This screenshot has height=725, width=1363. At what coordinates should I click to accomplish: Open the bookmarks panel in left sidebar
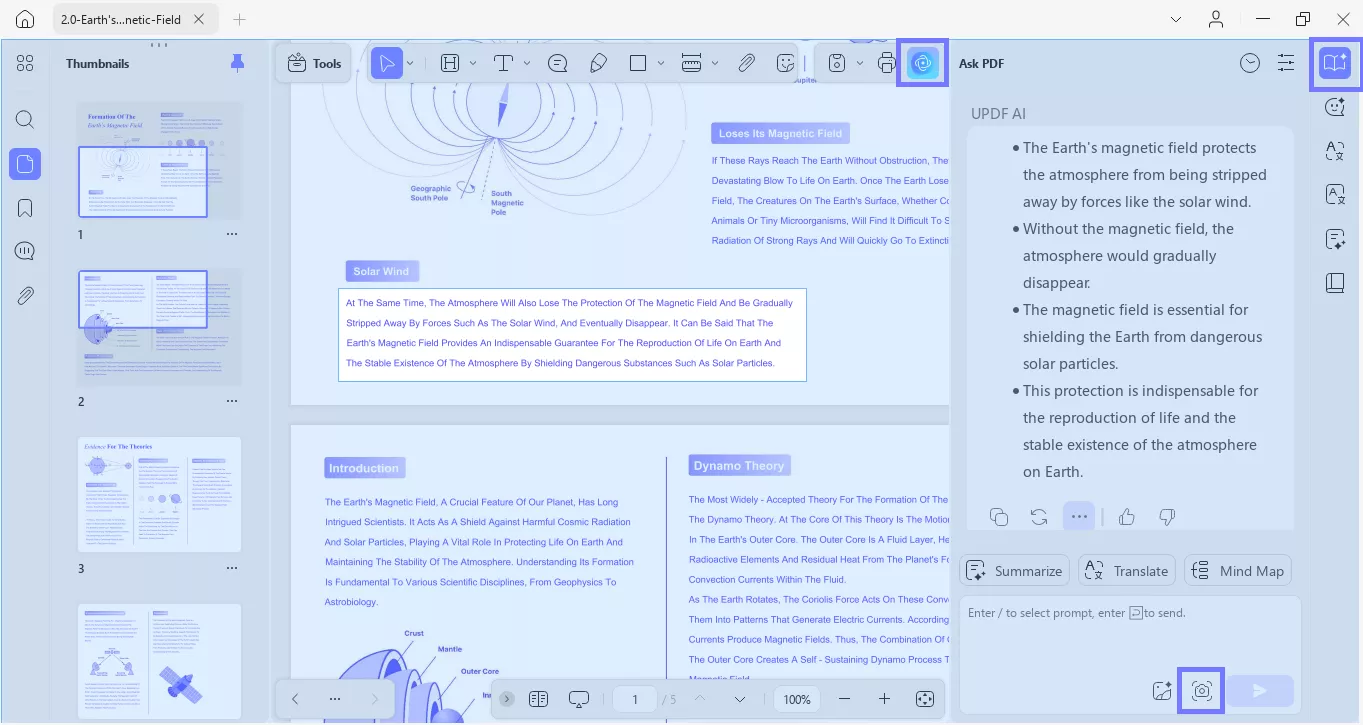pos(25,208)
